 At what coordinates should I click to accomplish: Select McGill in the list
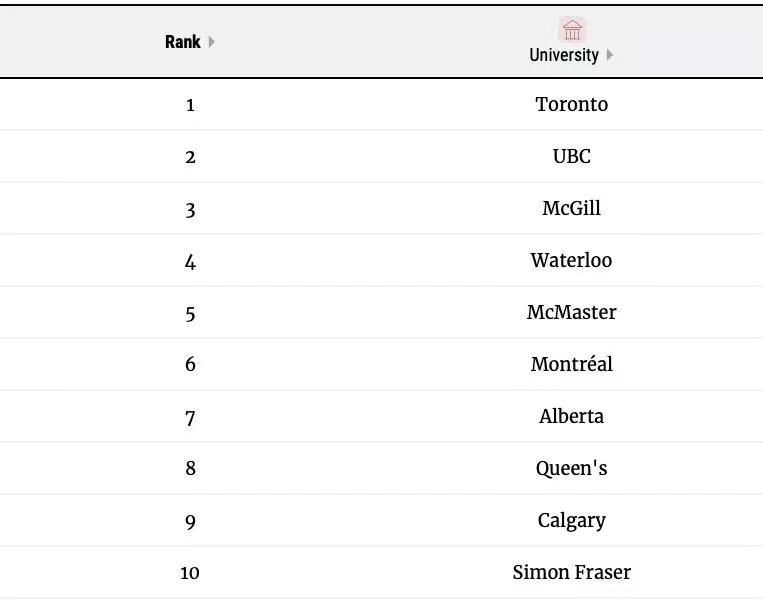(572, 208)
